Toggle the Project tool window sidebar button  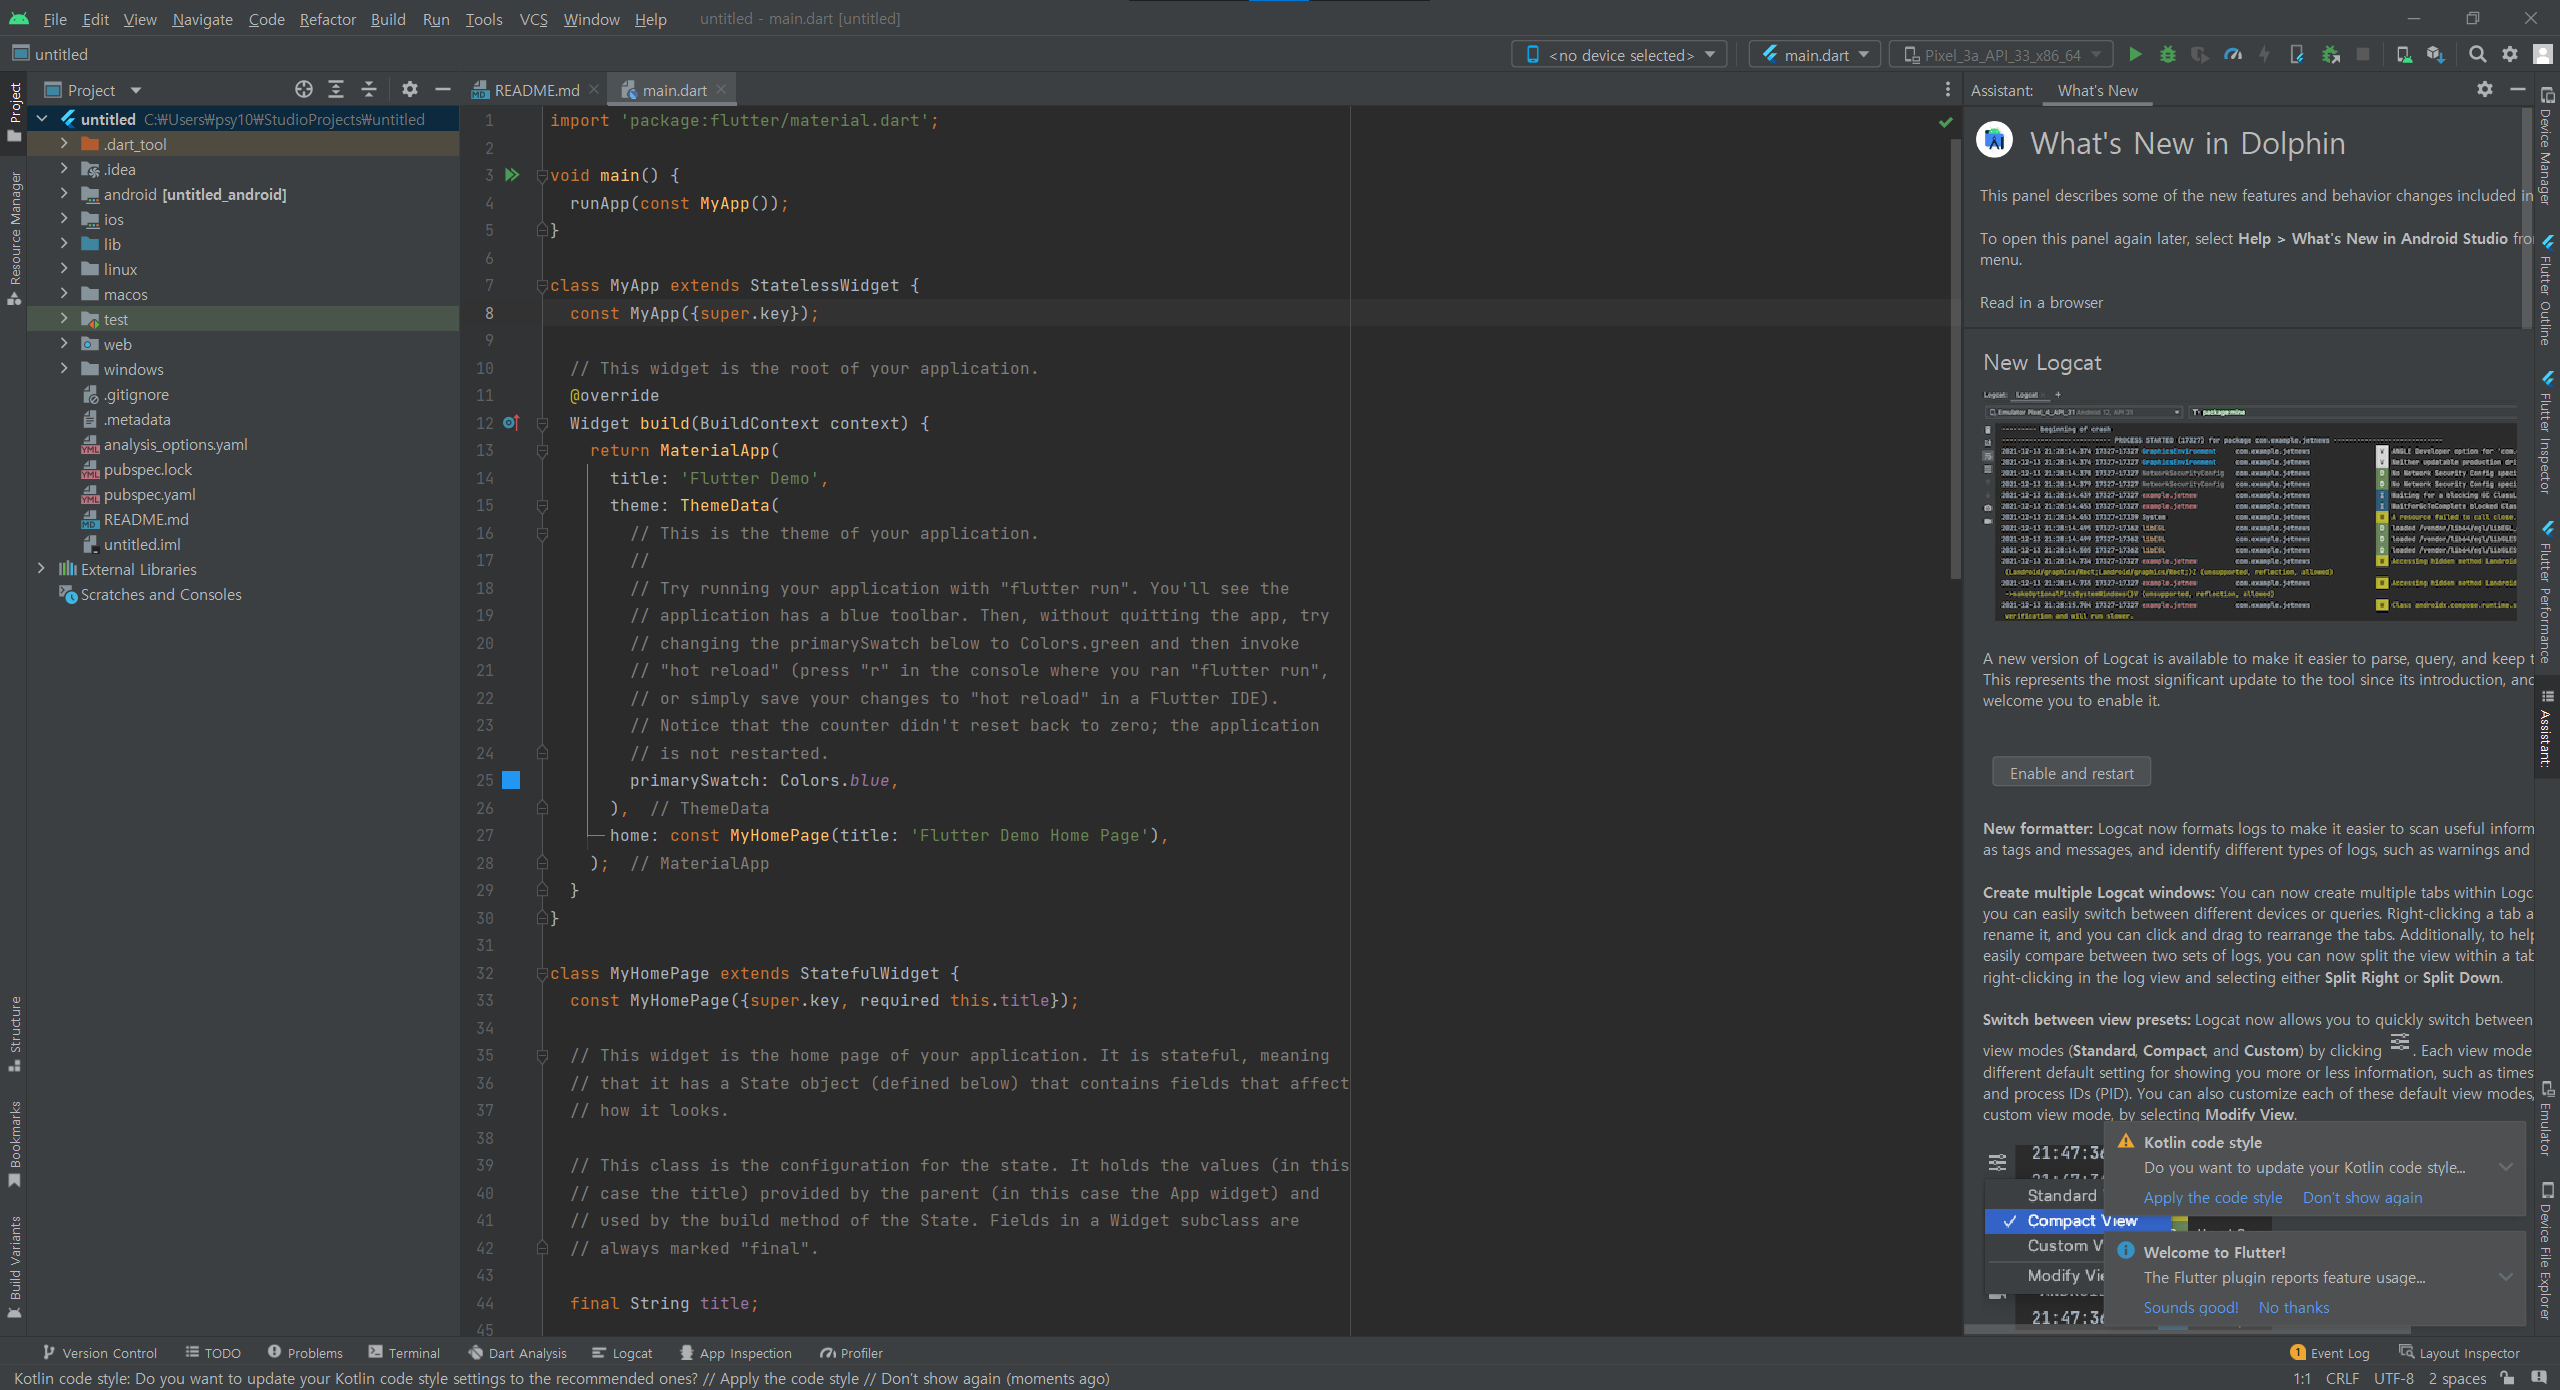14,112
